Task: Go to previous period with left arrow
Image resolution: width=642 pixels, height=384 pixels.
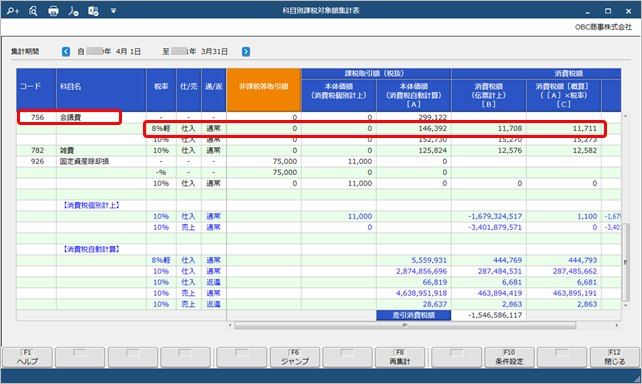Action: 66,52
